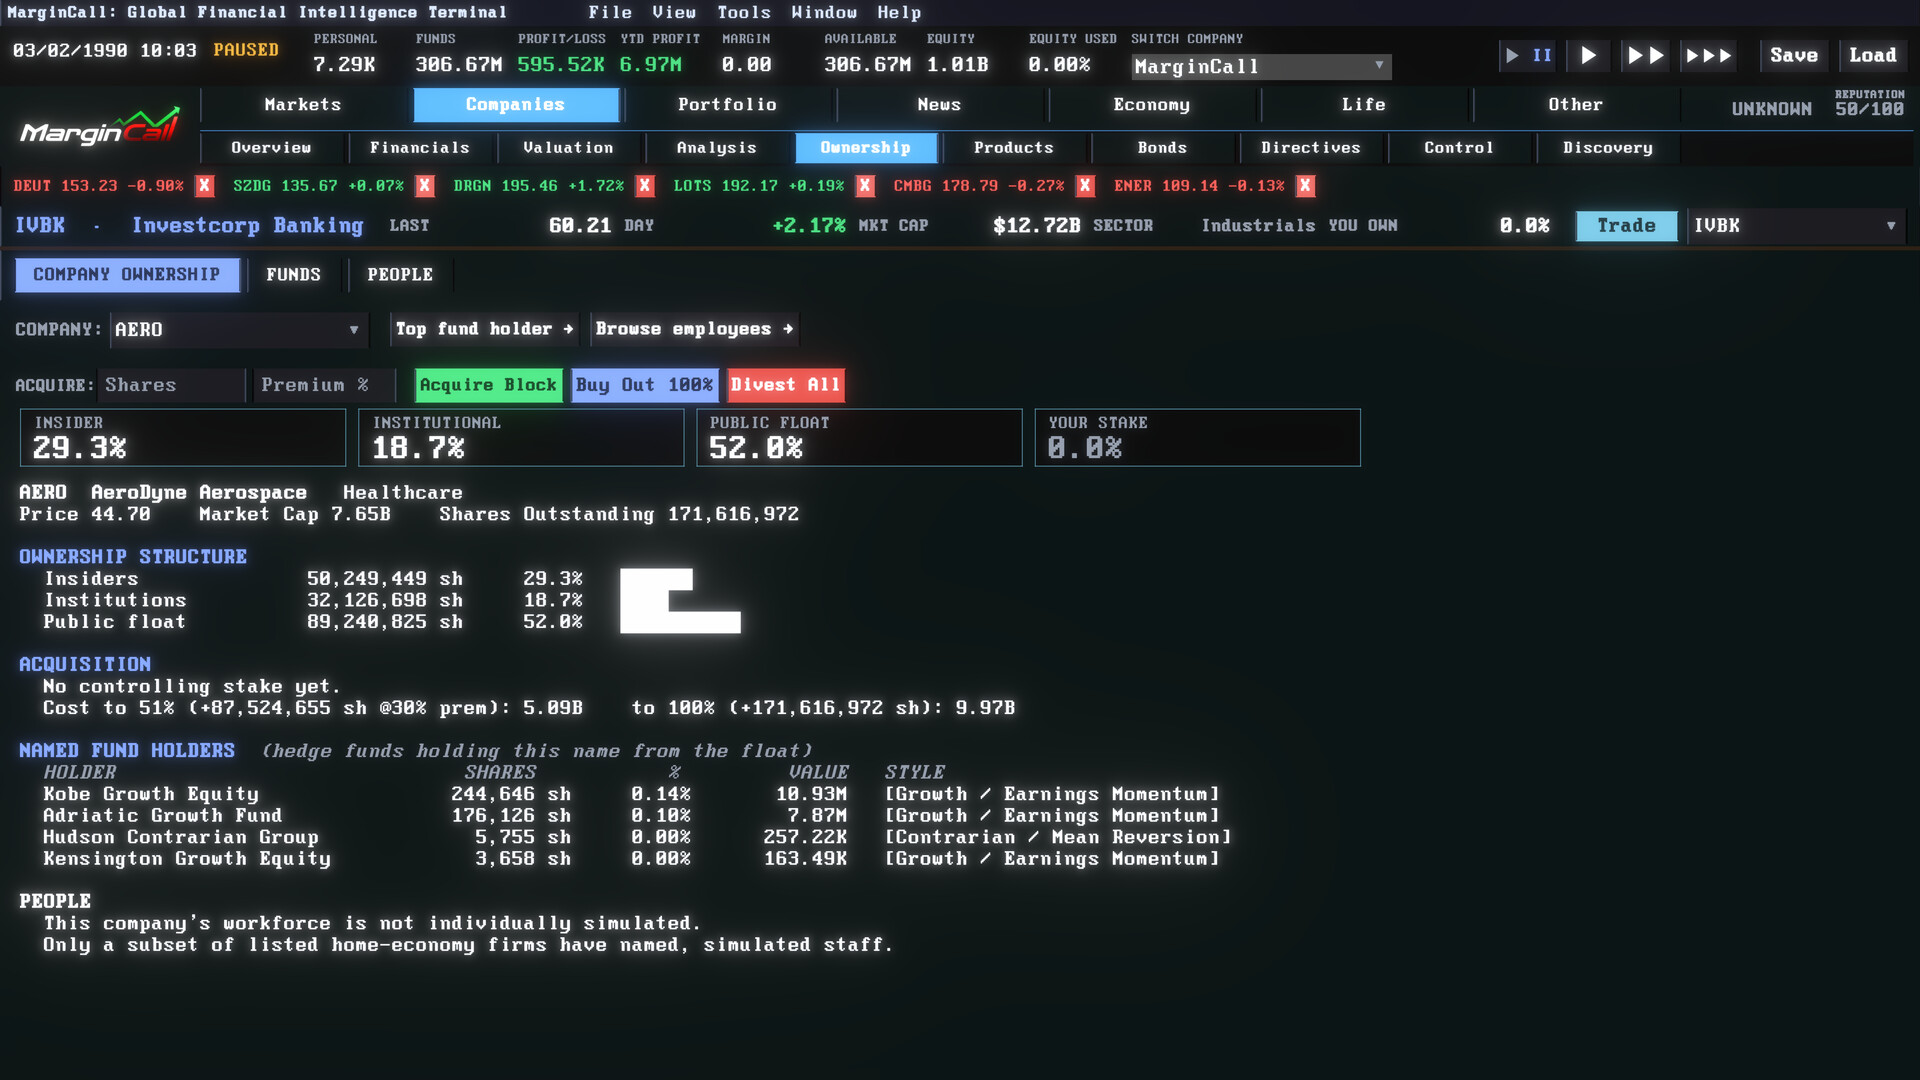Click the Divest All button
Viewport: 1920px width, 1080px height.
click(785, 385)
